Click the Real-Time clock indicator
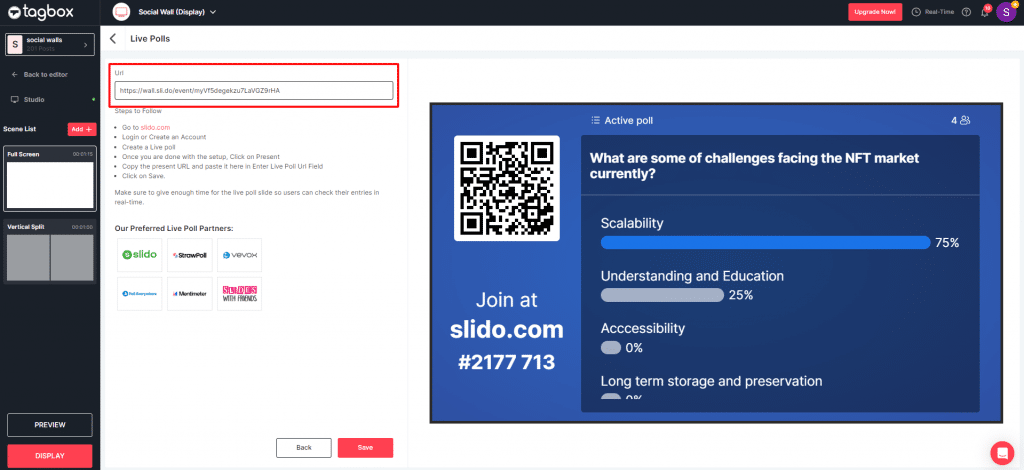 click(933, 12)
